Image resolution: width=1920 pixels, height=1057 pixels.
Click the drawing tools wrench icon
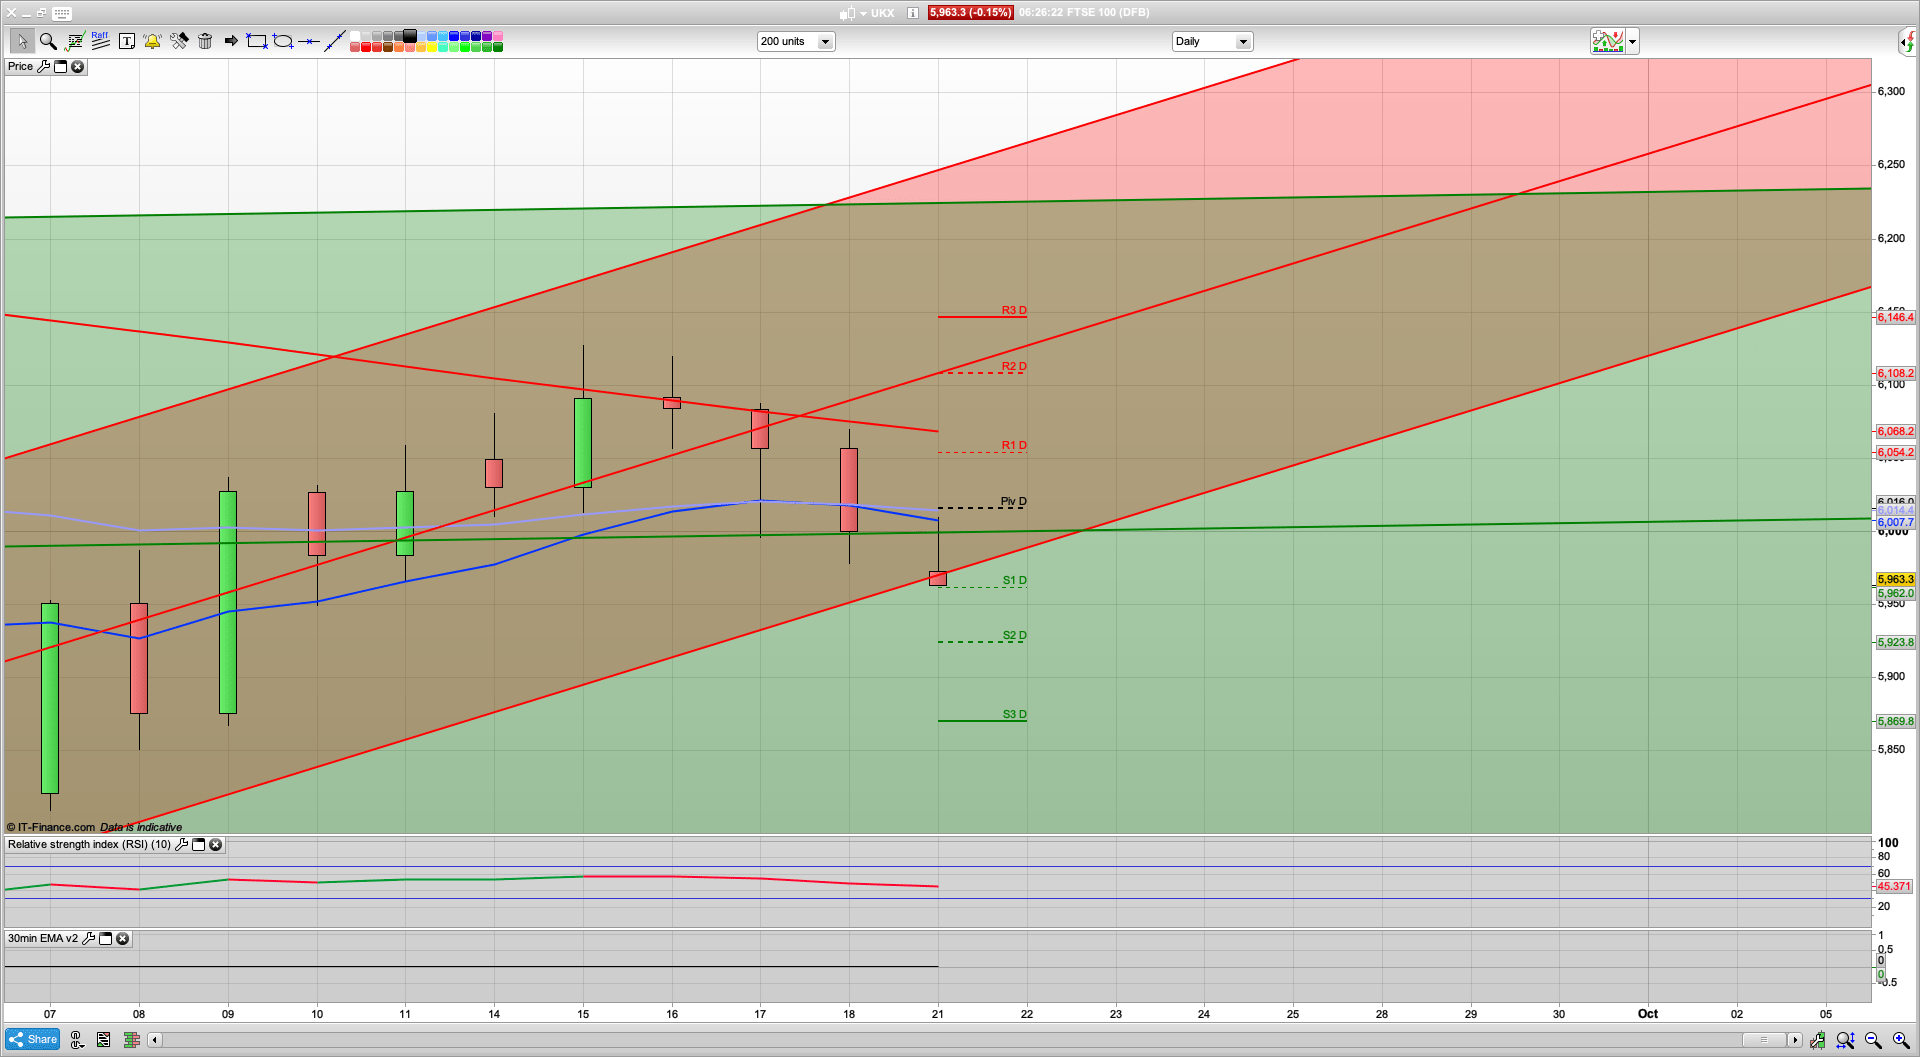tap(180, 41)
